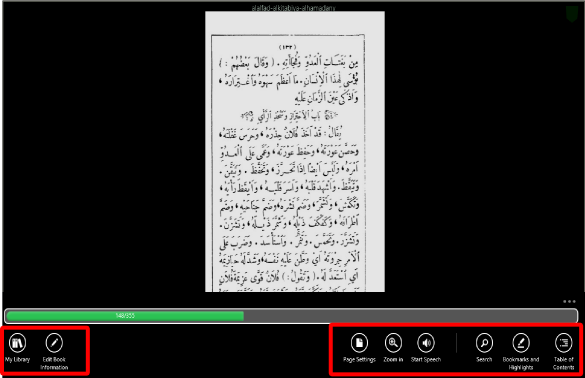Screen dimensions: 585x378
Task: Open the three-dots more options menu
Action: point(569,302)
